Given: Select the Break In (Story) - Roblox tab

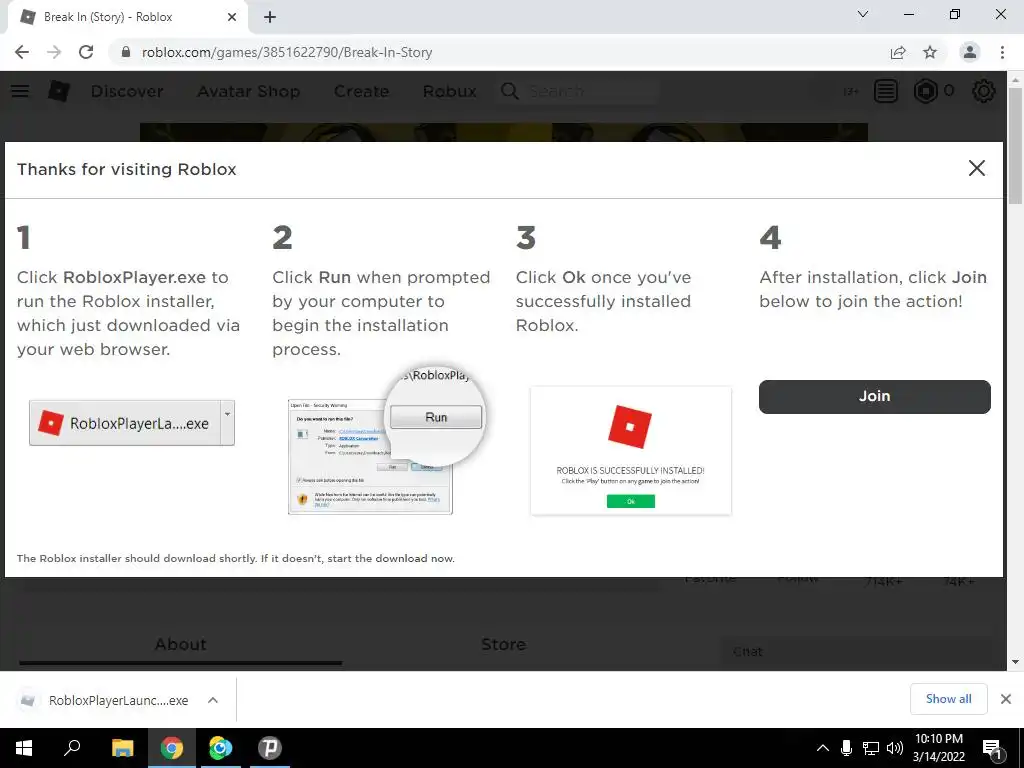Looking at the screenshot, I should click(x=127, y=17).
